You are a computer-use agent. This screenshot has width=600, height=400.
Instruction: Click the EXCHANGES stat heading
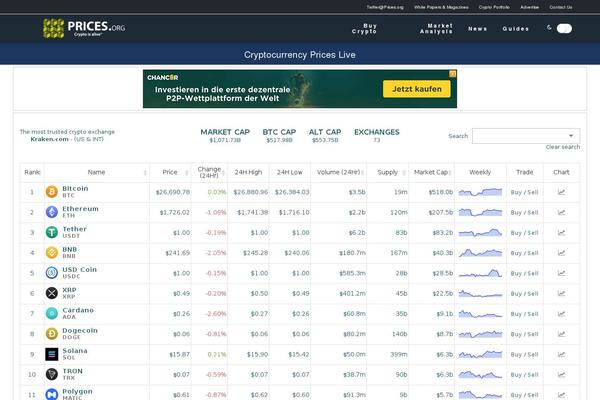[x=377, y=132]
